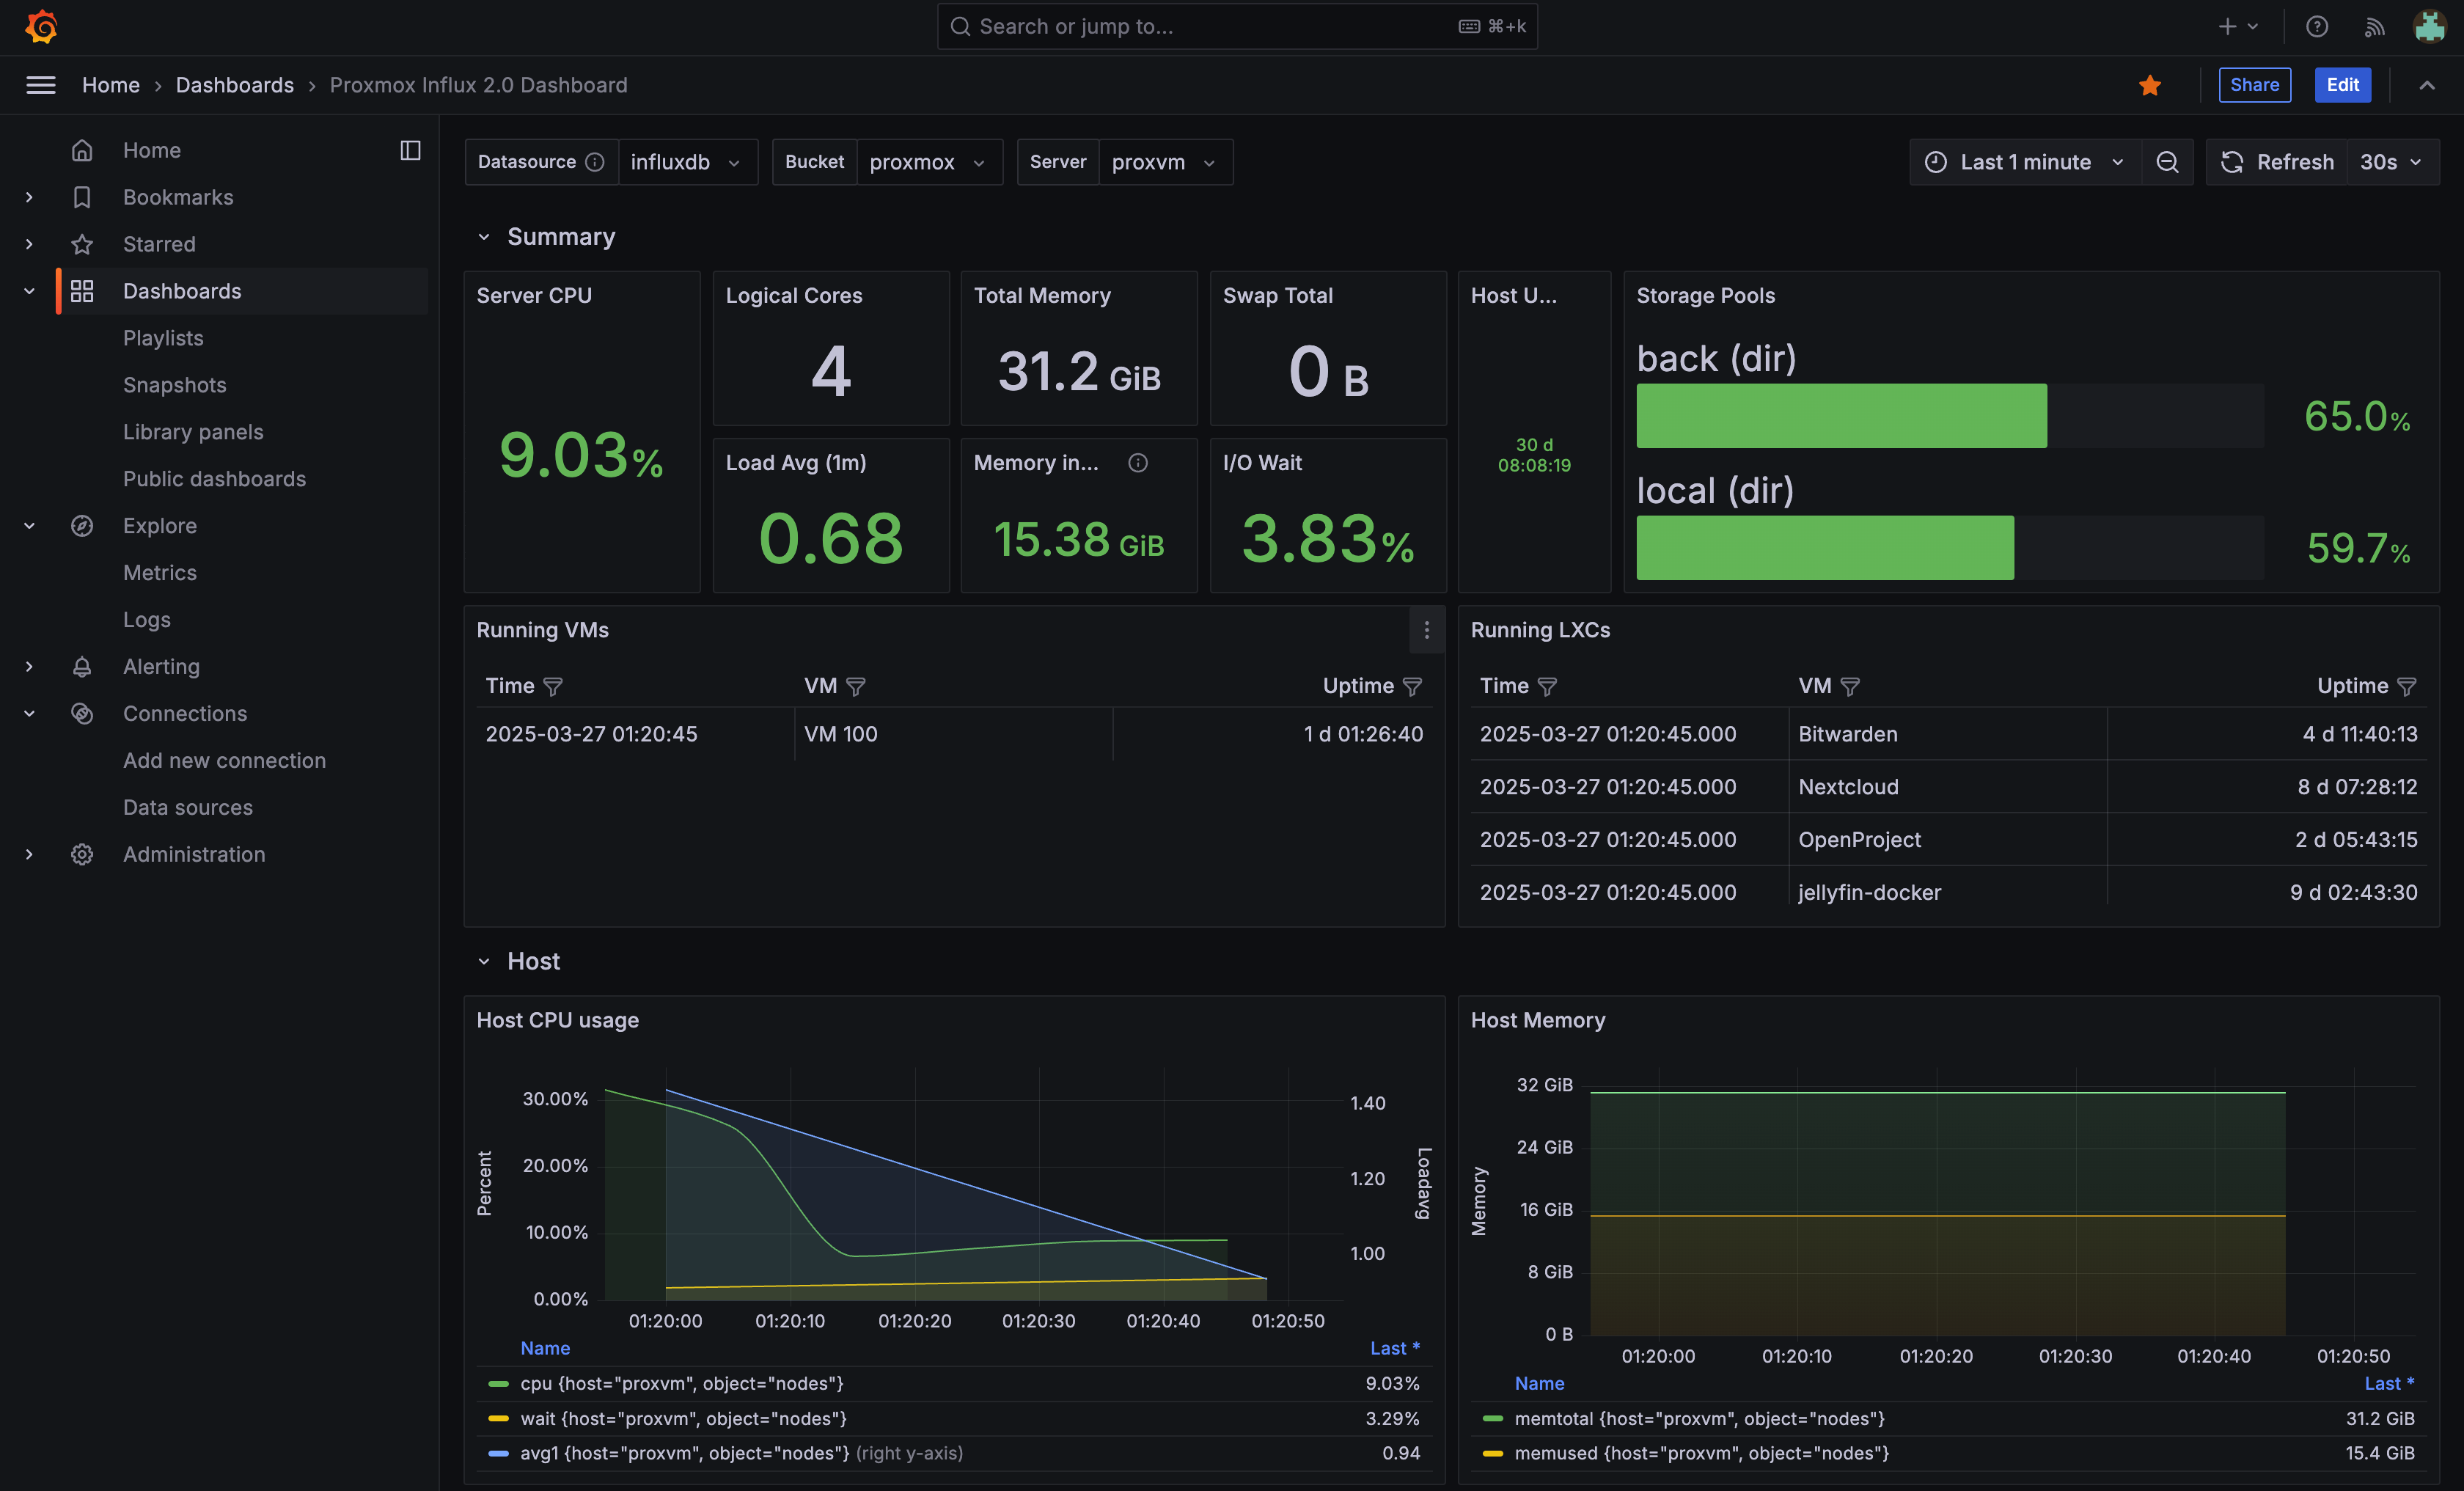The width and height of the screenshot is (2464, 1491).
Task: Open Logs under Explore
Action: point(147,620)
